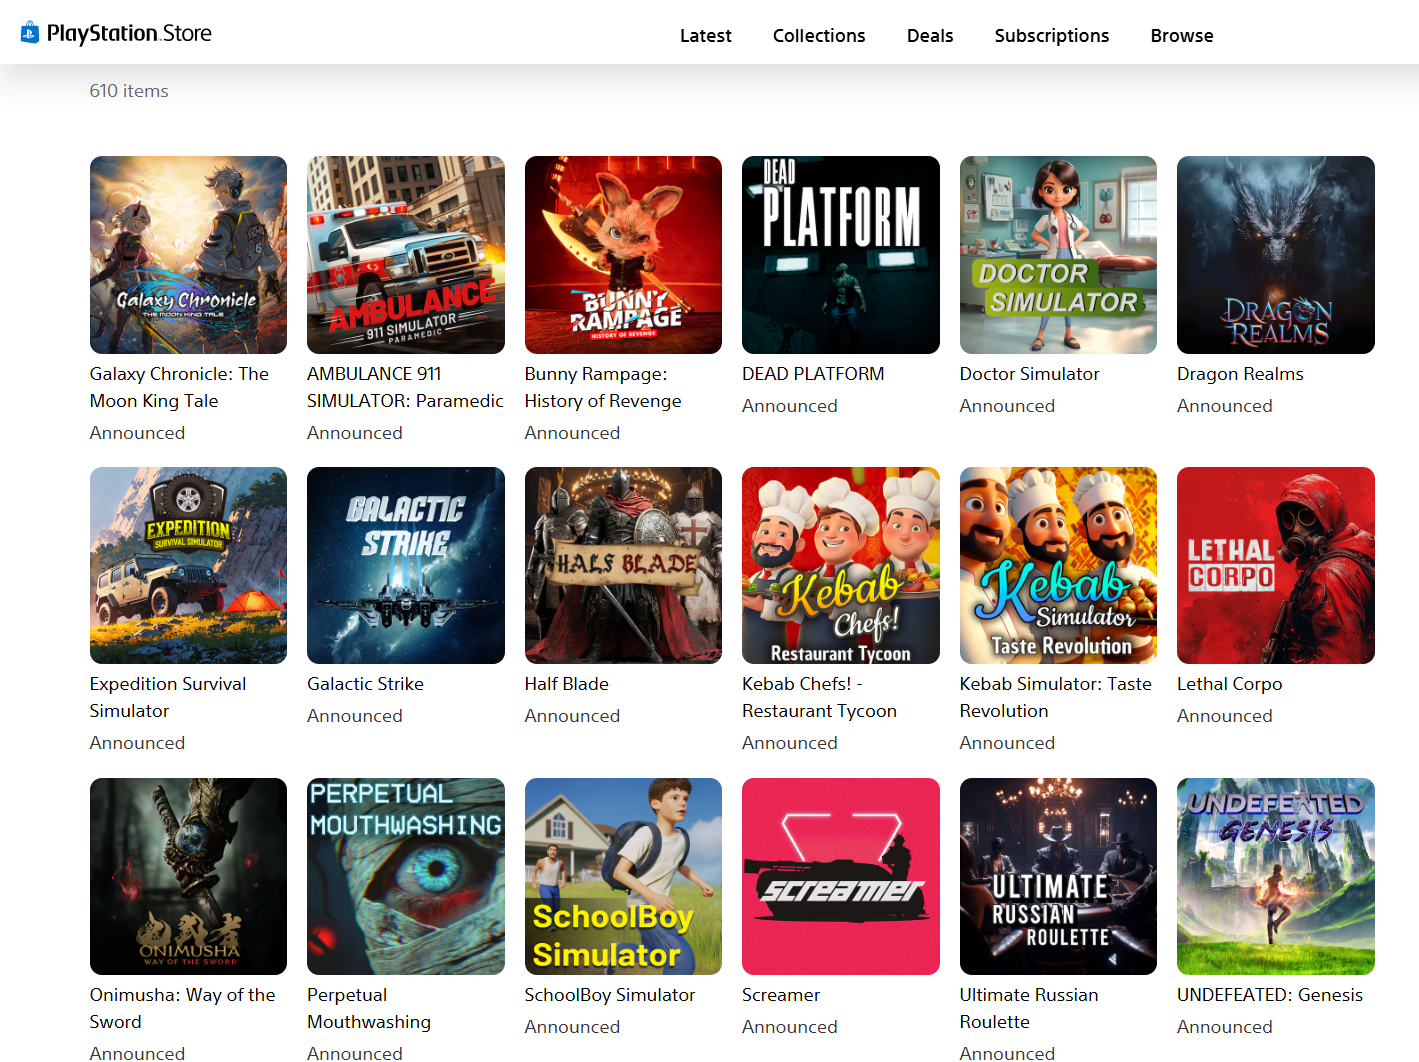Open the Collections section

click(818, 35)
